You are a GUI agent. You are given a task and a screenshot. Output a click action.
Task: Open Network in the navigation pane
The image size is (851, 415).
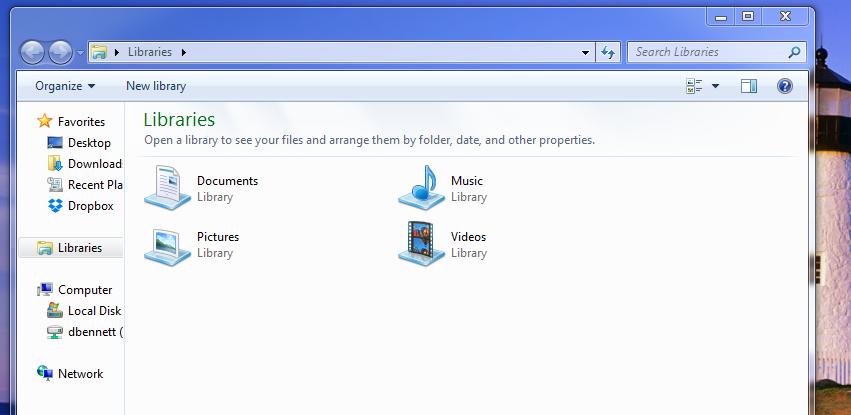80,374
